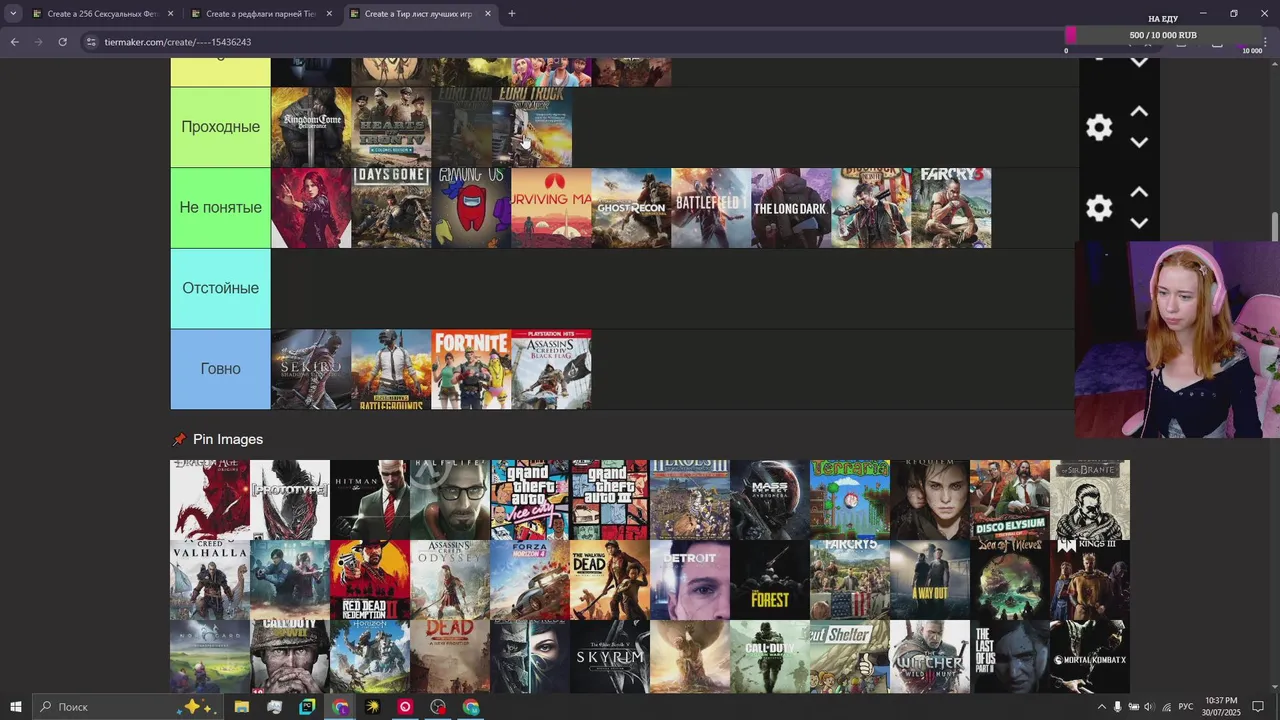Image resolution: width=1280 pixels, height=720 pixels.
Task: Launch PyCharm from the taskbar
Action: point(307,707)
